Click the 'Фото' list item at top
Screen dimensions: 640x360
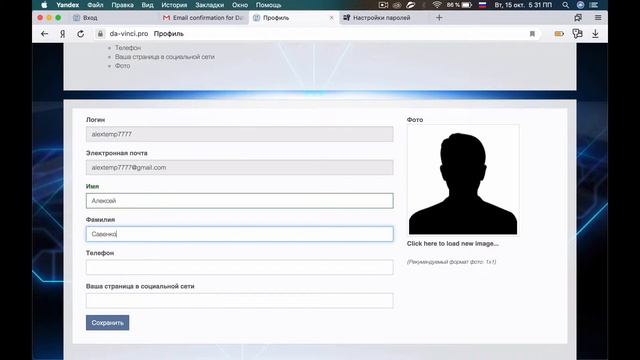click(x=122, y=66)
